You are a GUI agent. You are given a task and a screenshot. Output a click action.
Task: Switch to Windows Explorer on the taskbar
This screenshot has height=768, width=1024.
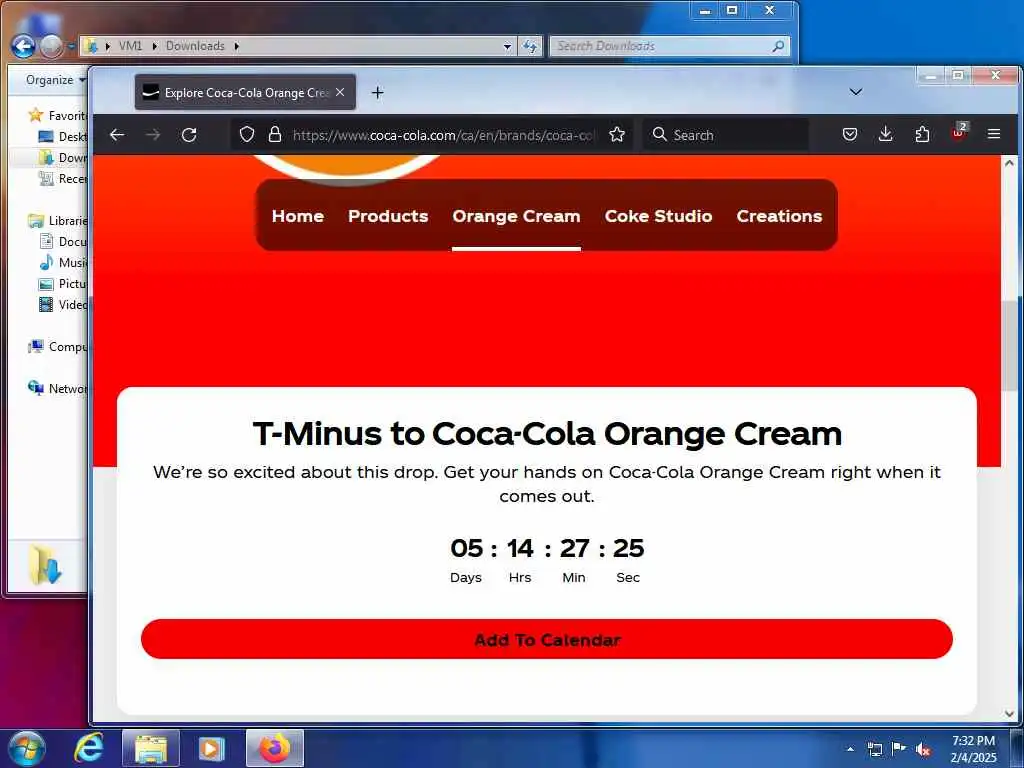point(151,748)
